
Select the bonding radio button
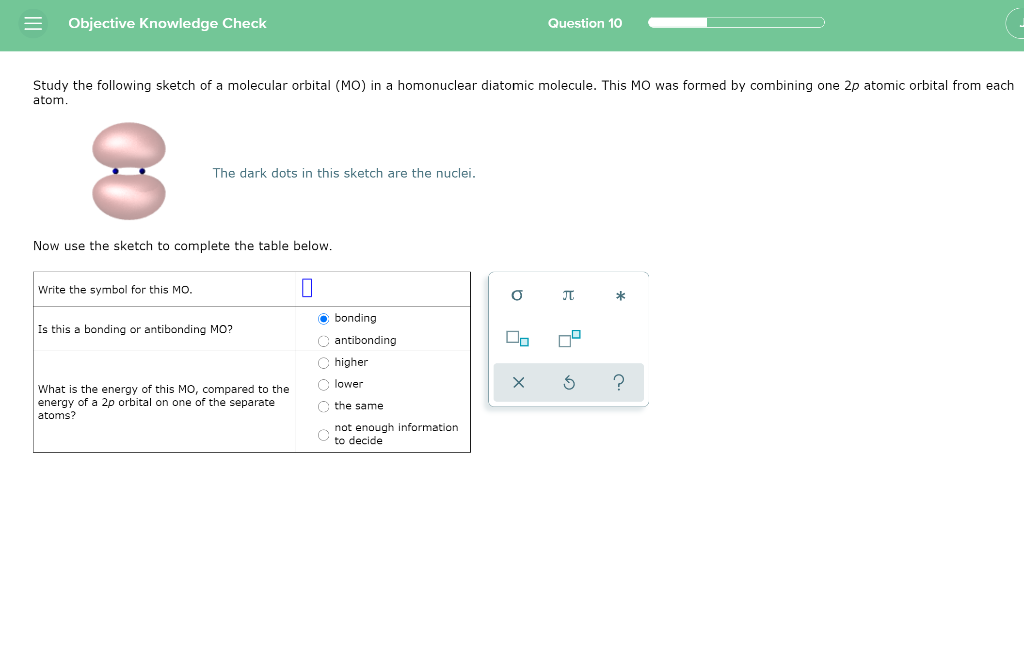coord(323,318)
